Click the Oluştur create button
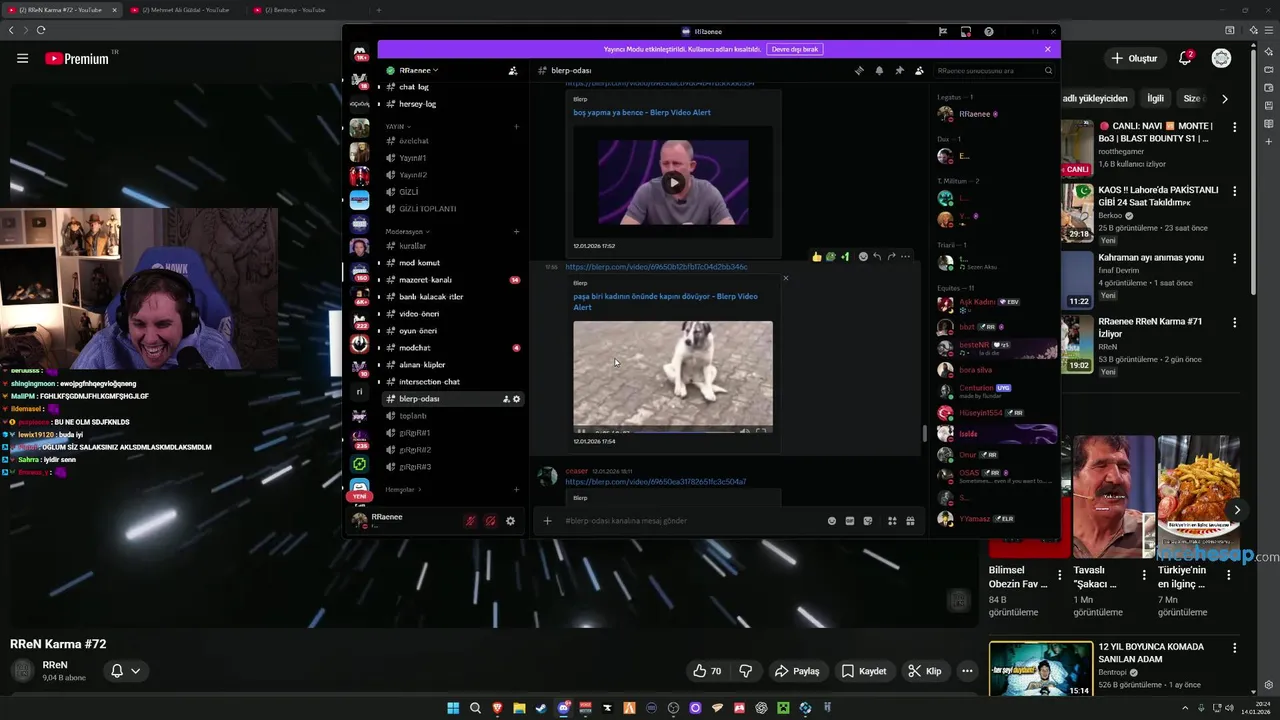 (x=1134, y=58)
